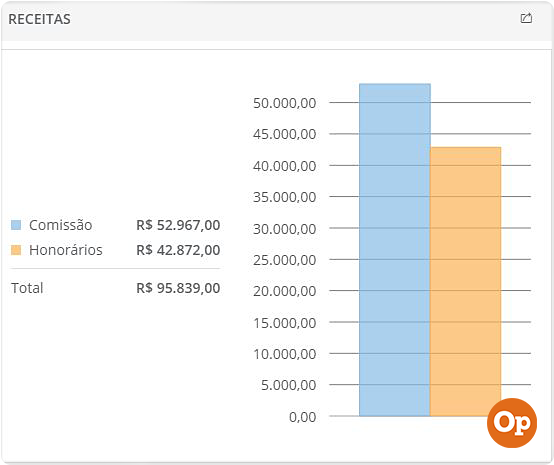Click the export icon in Receitas header
Viewport: 554px width, 465px height.
(x=526, y=18)
